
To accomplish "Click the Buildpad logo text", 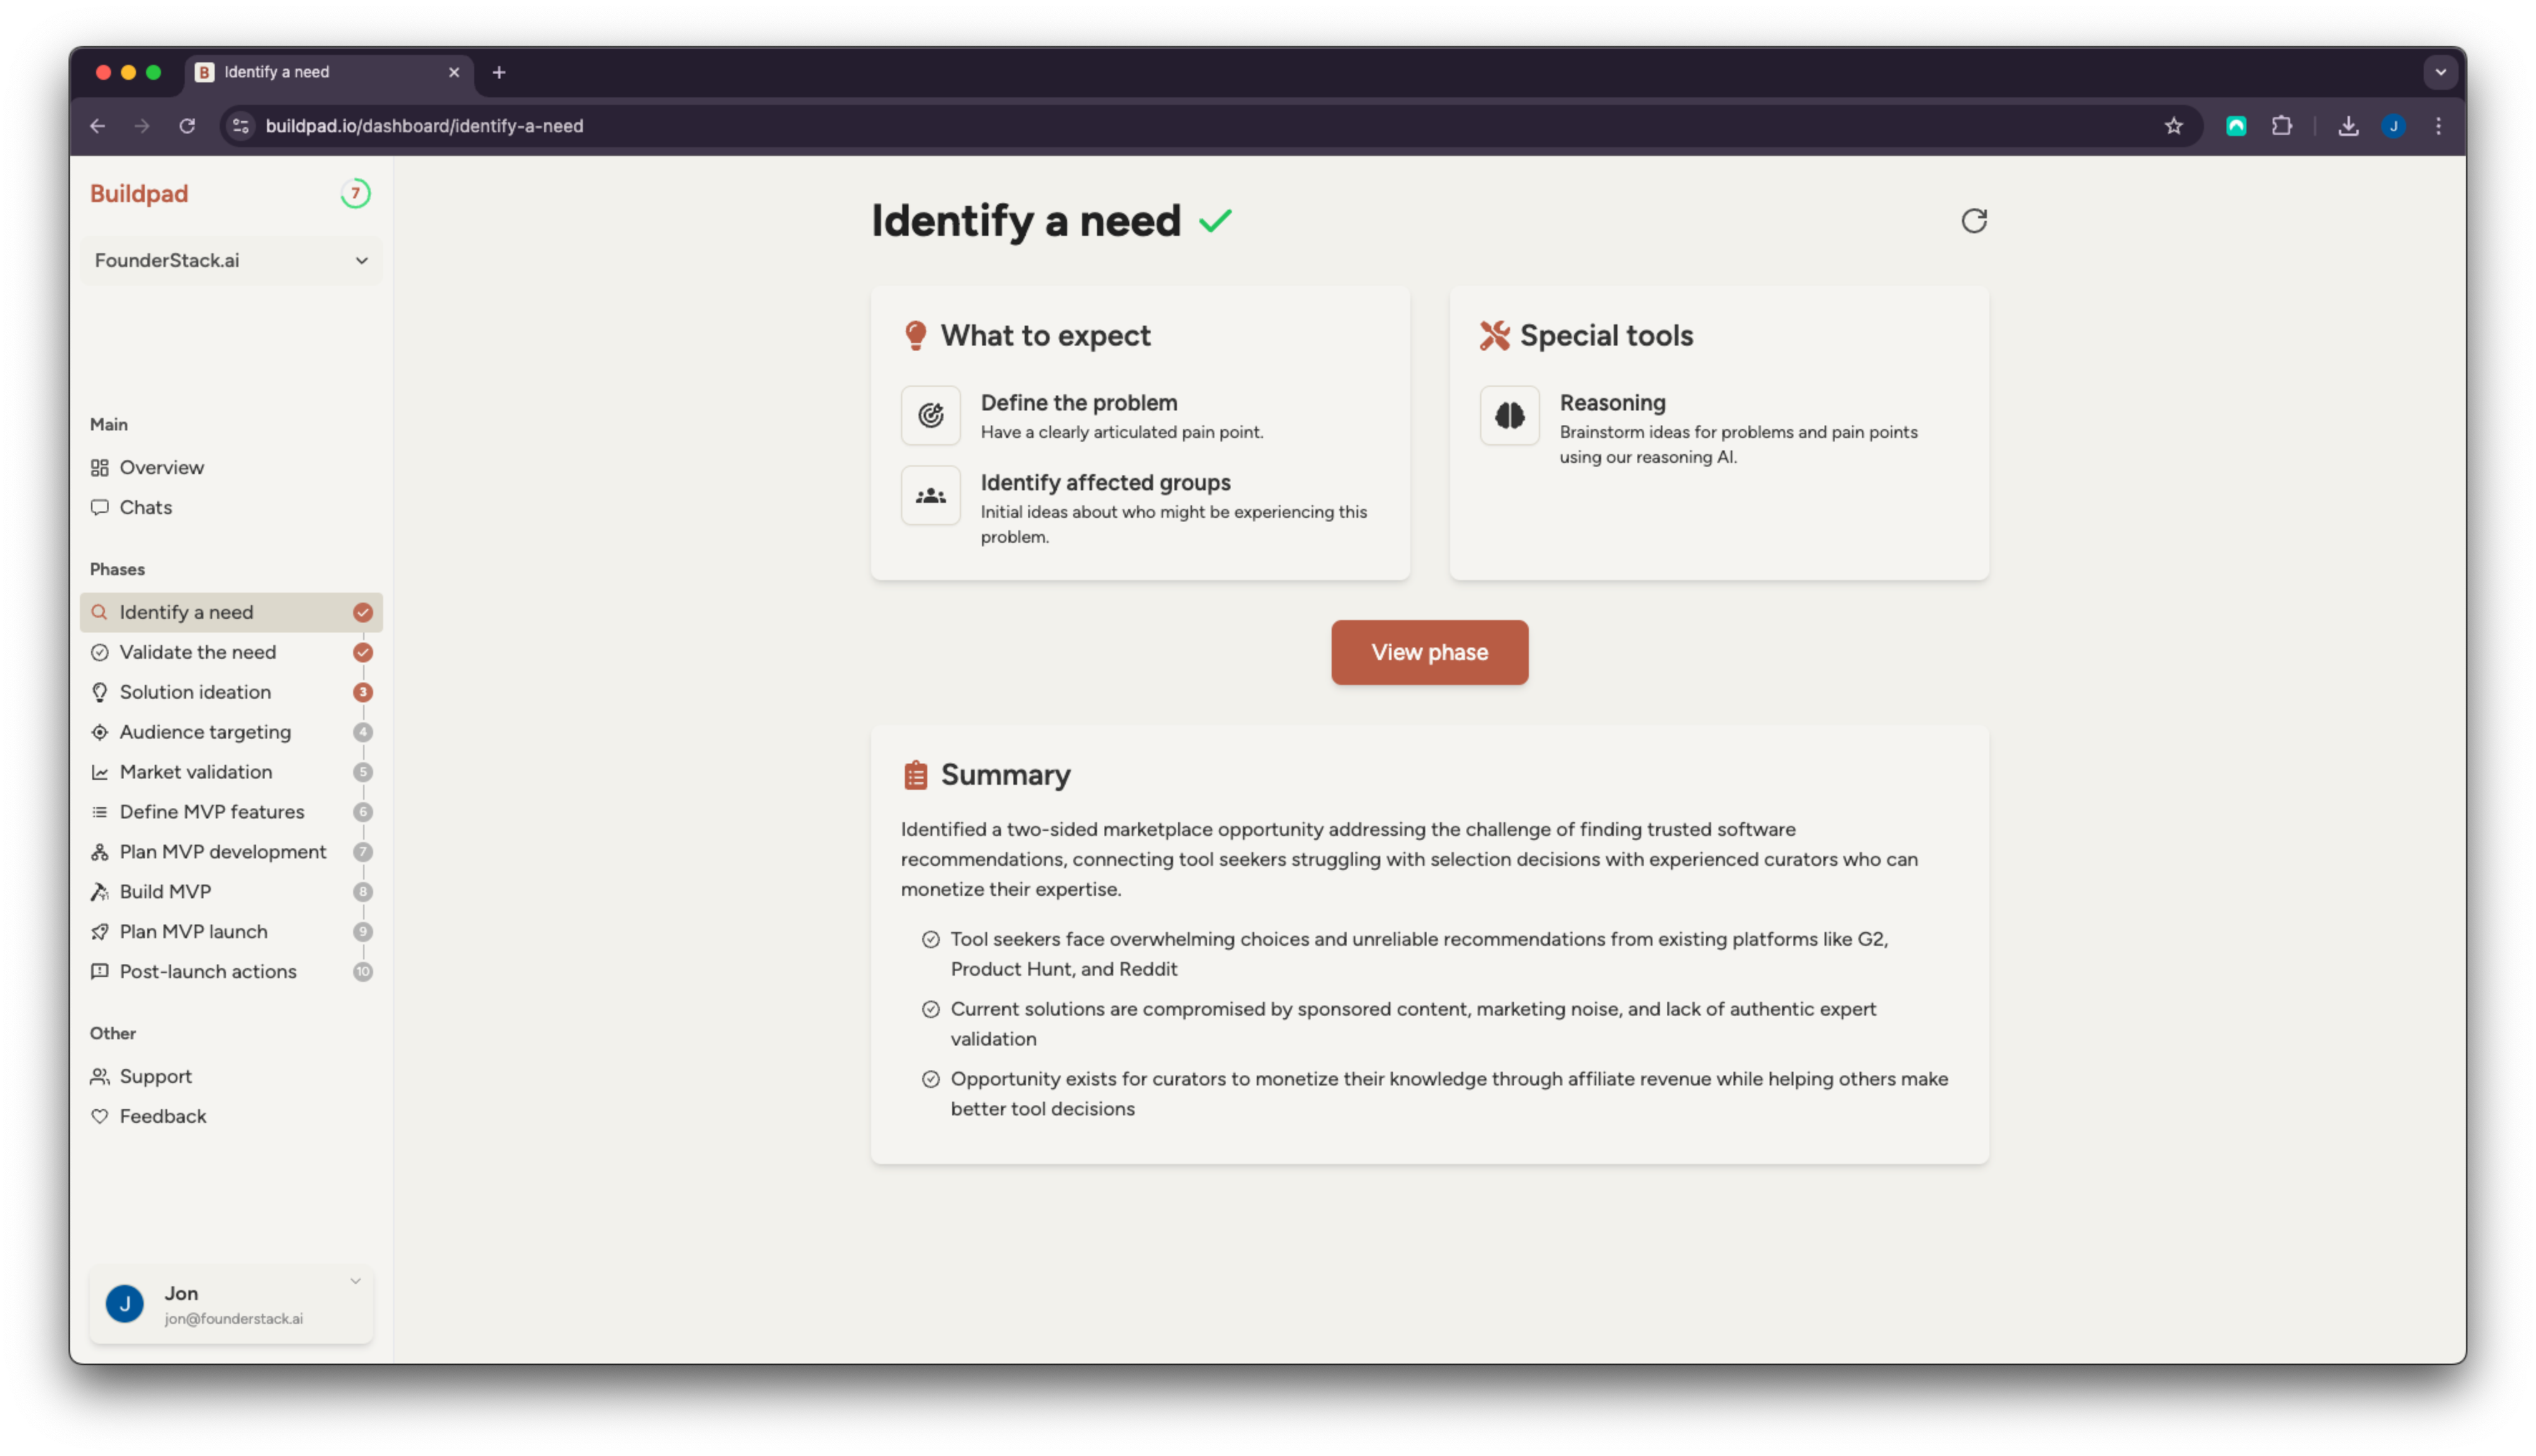I will coord(139,193).
